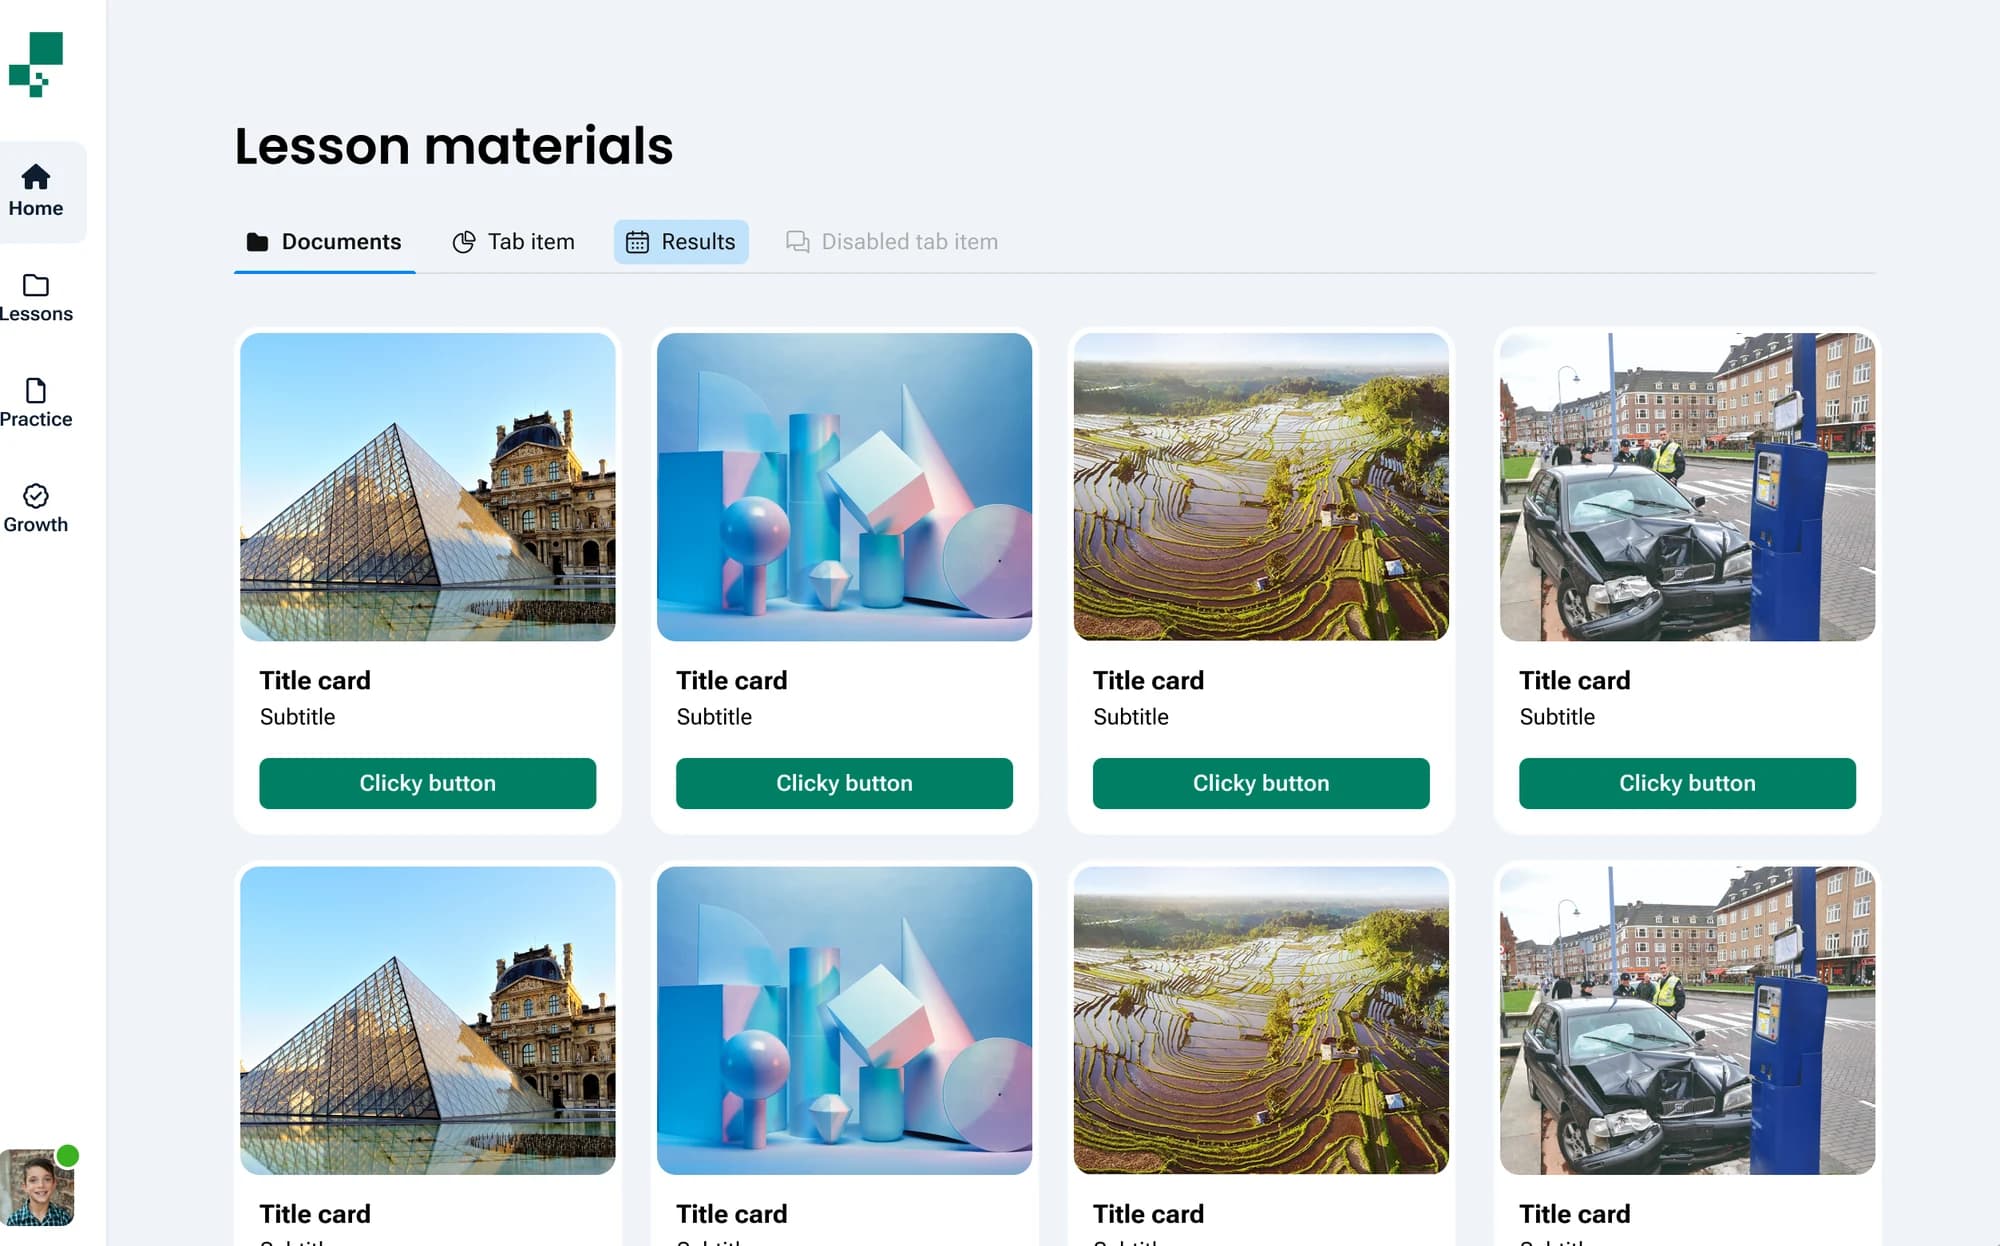Click Title card text of first-row rice terraces card
Screen dimensions: 2000x1246
[1148, 680]
